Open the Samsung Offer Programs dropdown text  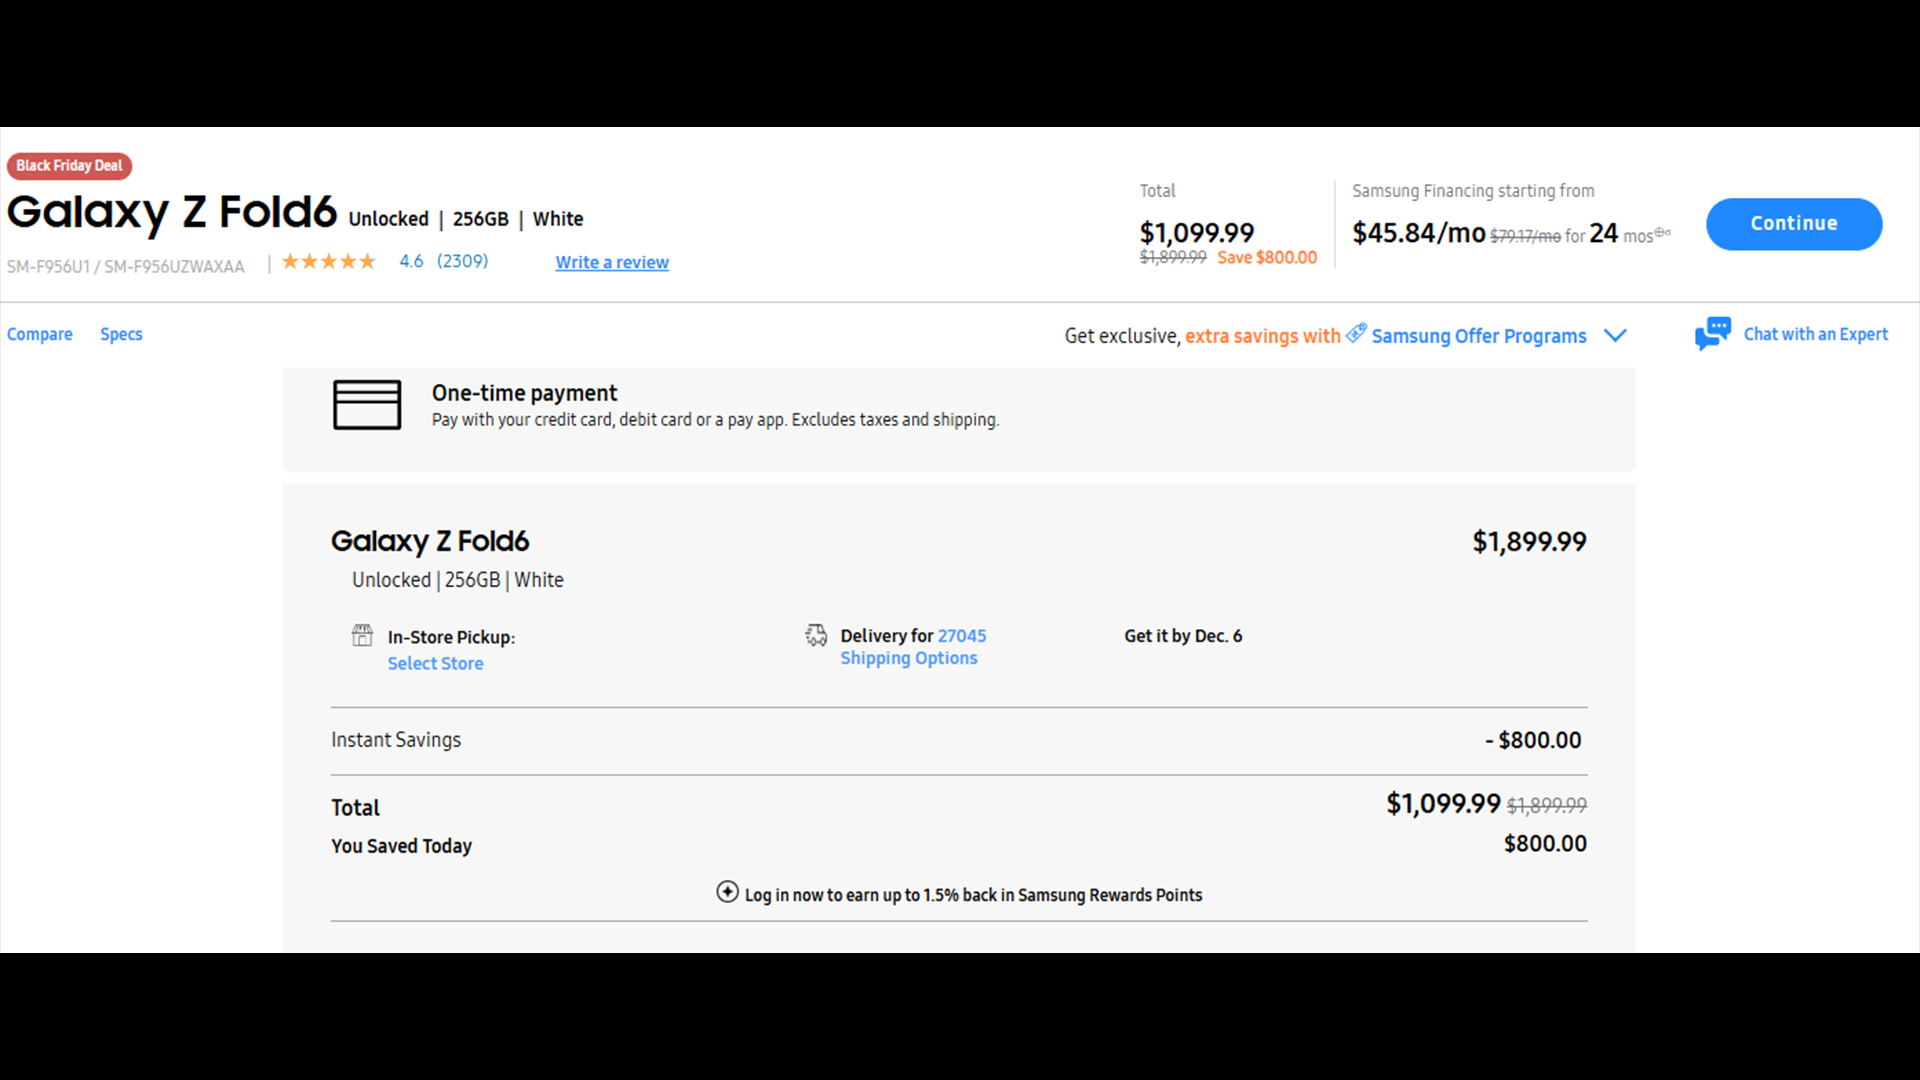[1478, 336]
